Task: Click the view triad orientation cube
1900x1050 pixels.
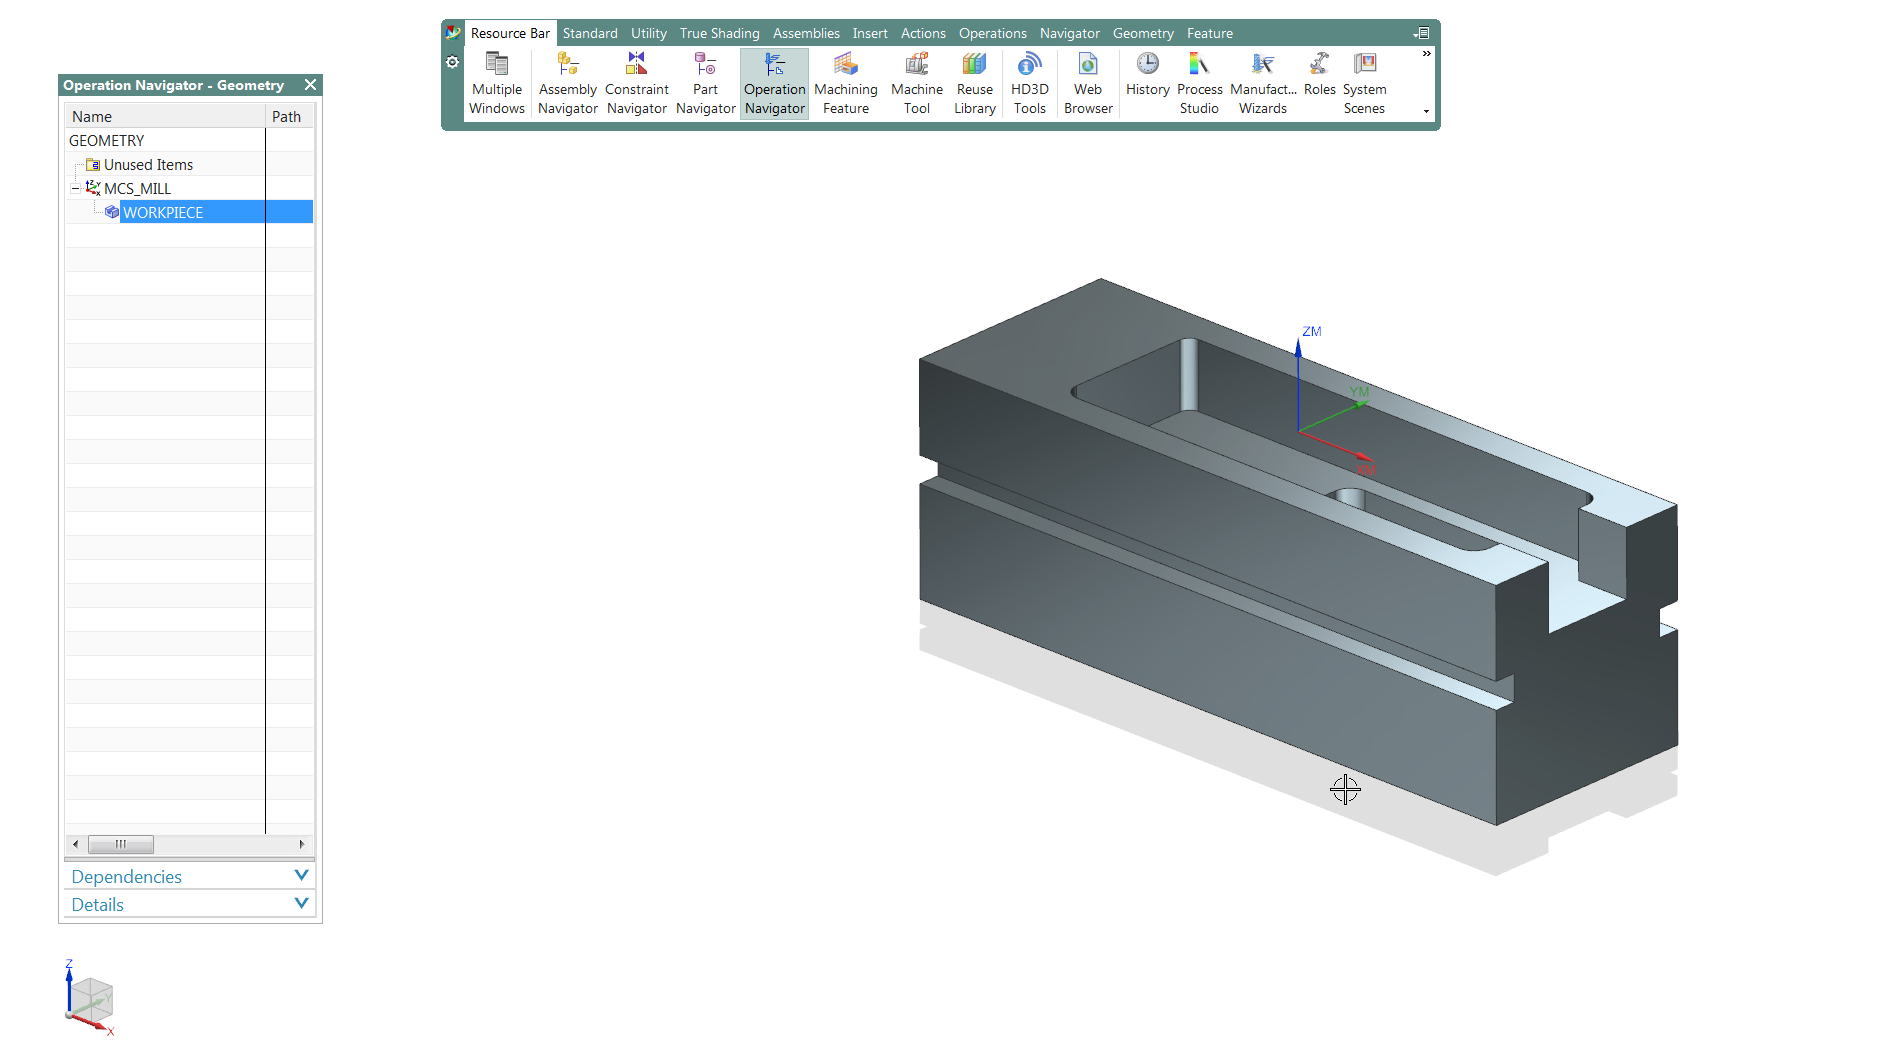Action: point(93,998)
